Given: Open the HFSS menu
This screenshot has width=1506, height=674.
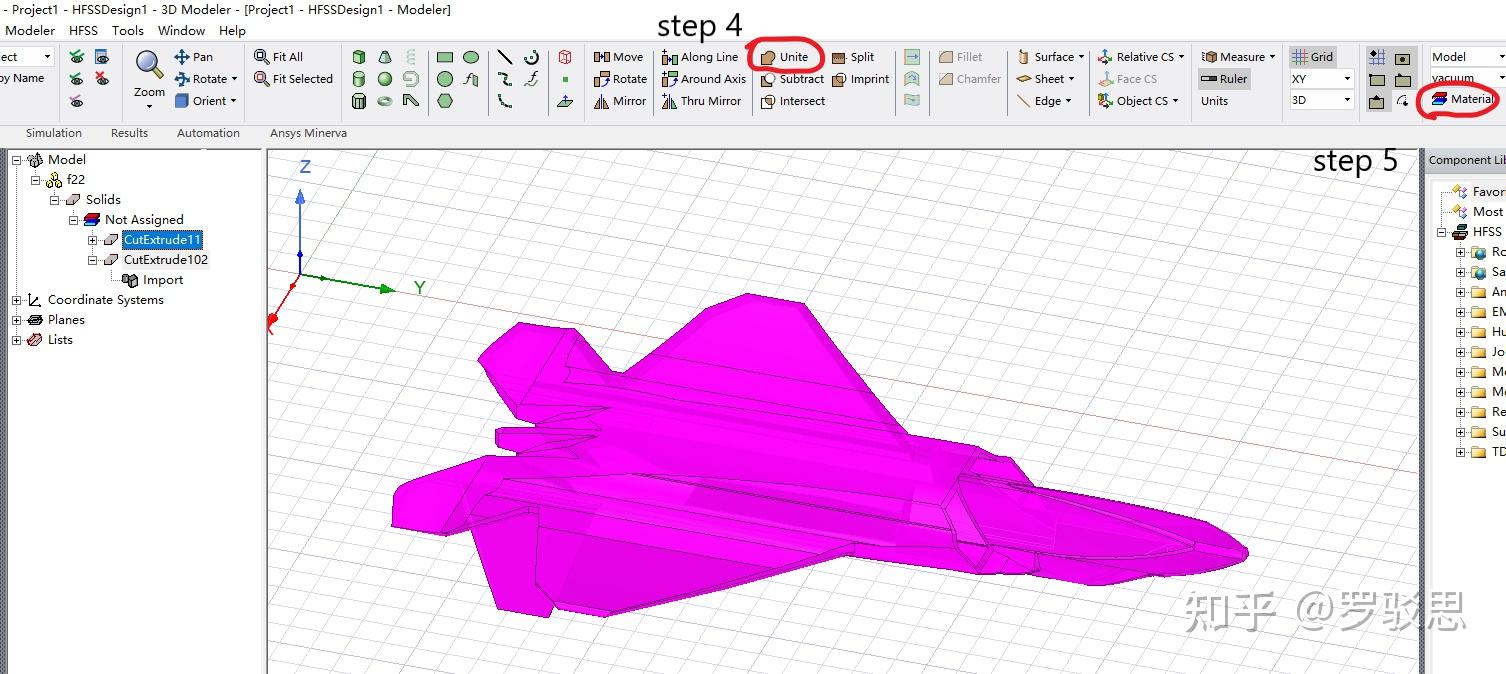Looking at the screenshot, I should click(83, 31).
